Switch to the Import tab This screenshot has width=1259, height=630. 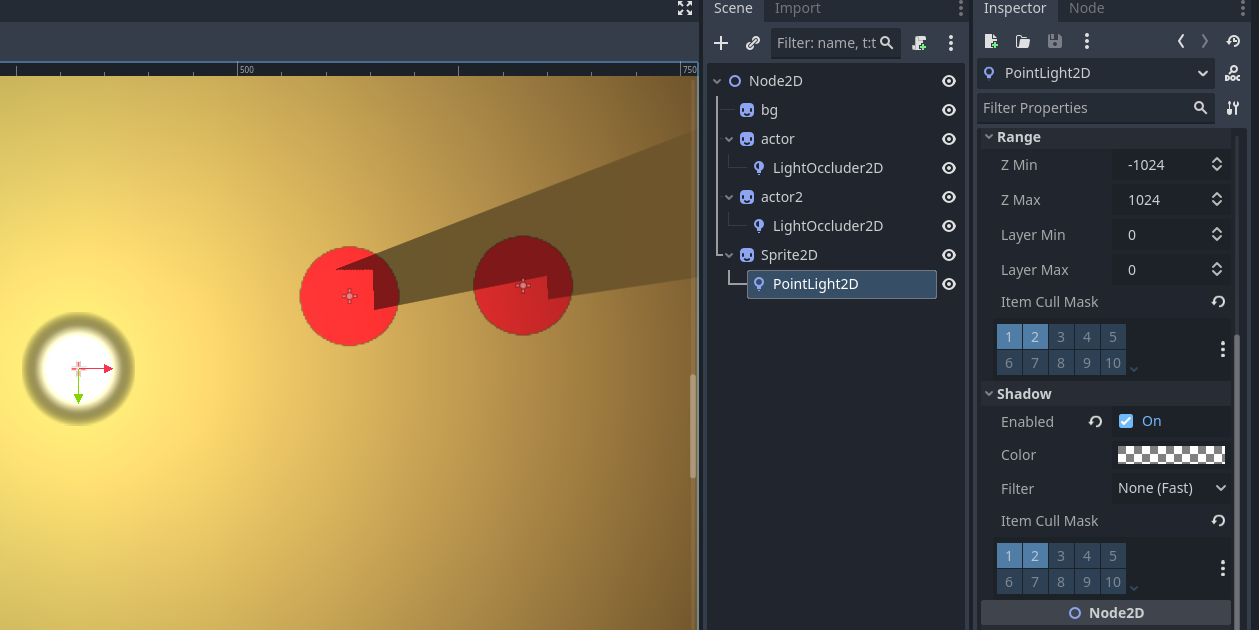coord(797,9)
